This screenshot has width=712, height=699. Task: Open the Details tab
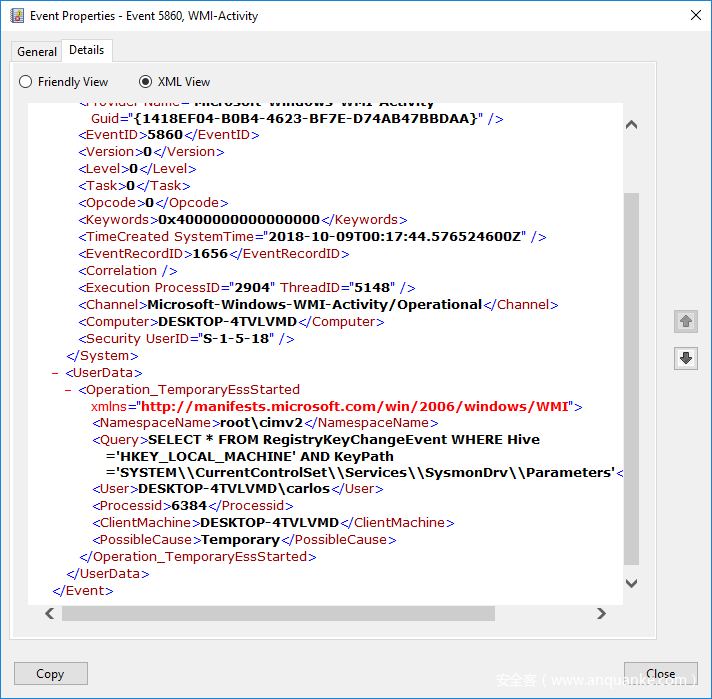coord(87,50)
